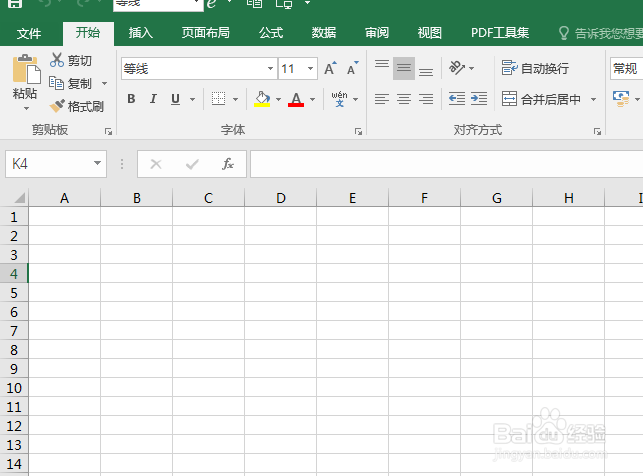Click the Save disk icon
The height and width of the screenshot is (476, 643).
[15, 4]
